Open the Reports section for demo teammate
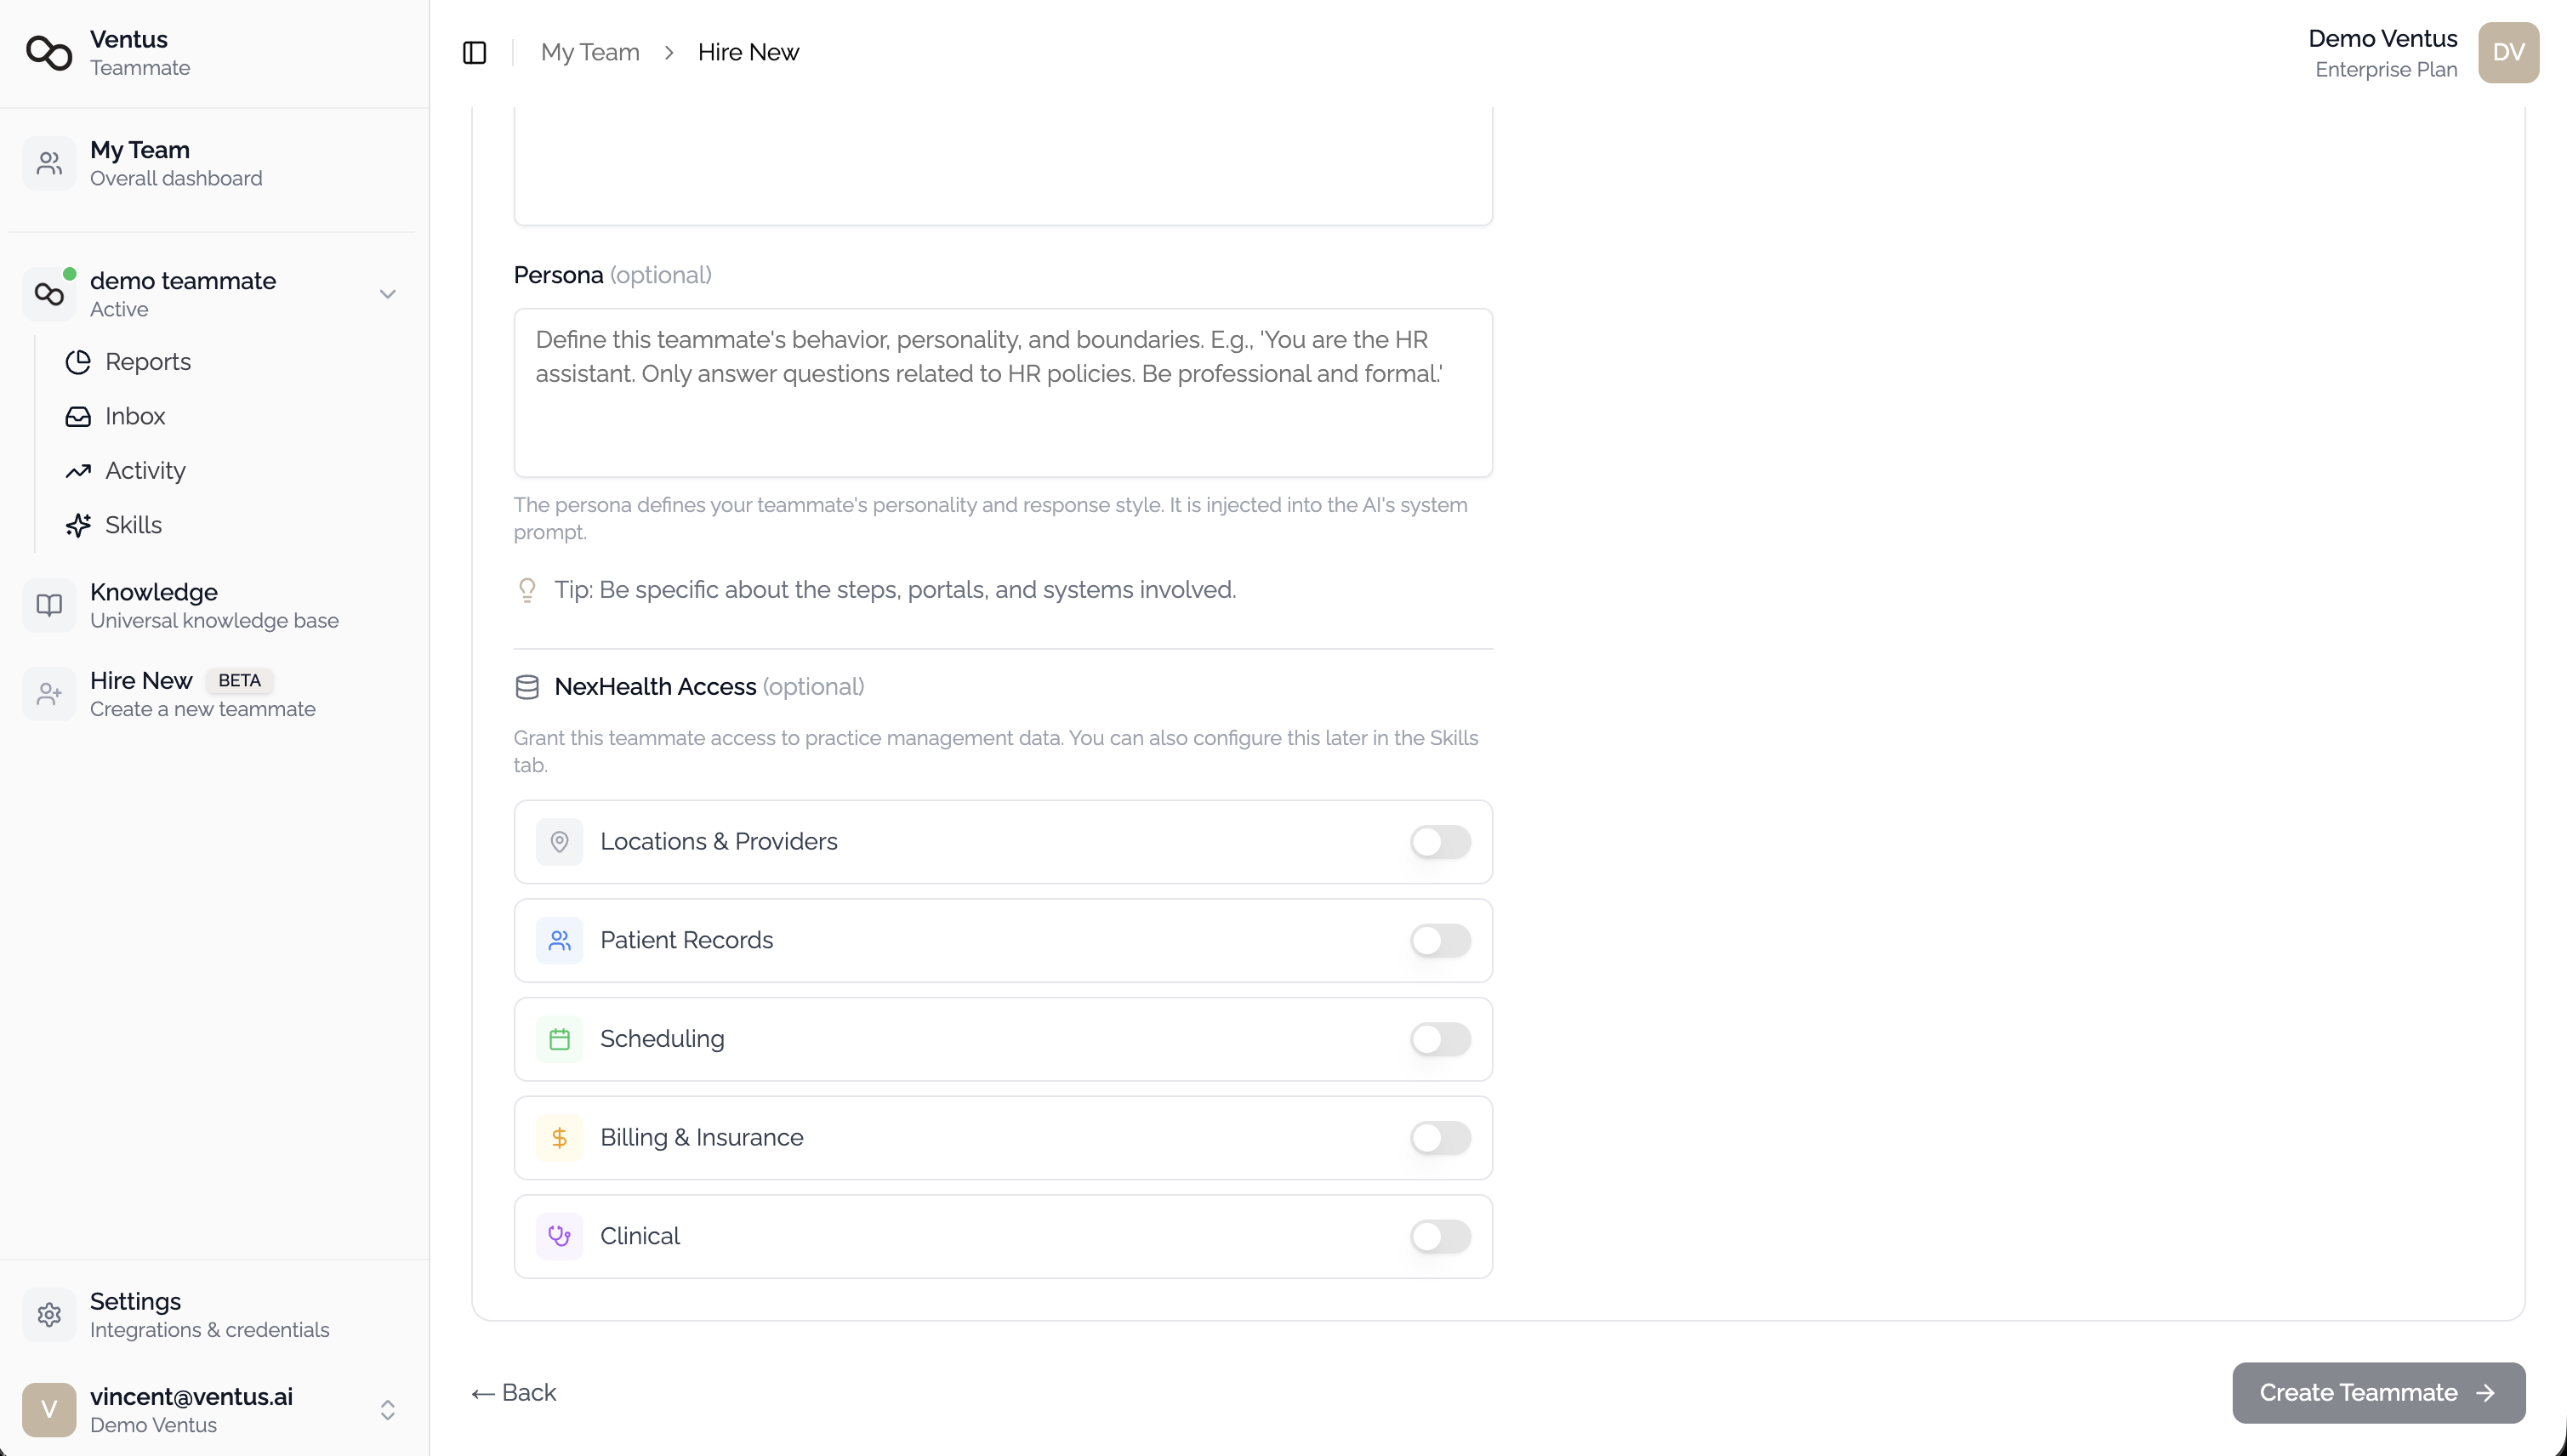 click(x=148, y=361)
